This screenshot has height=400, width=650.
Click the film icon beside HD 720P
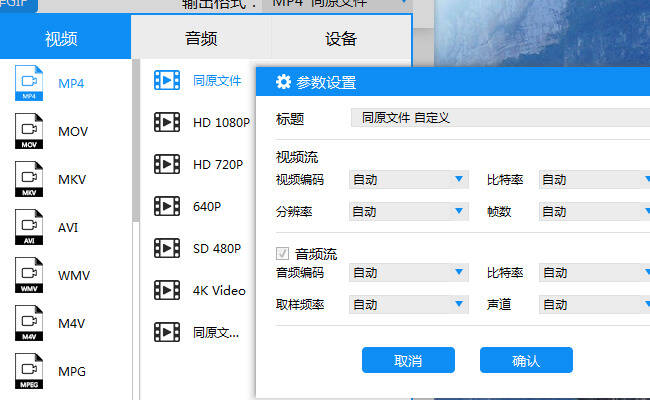[x=167, y=164]
